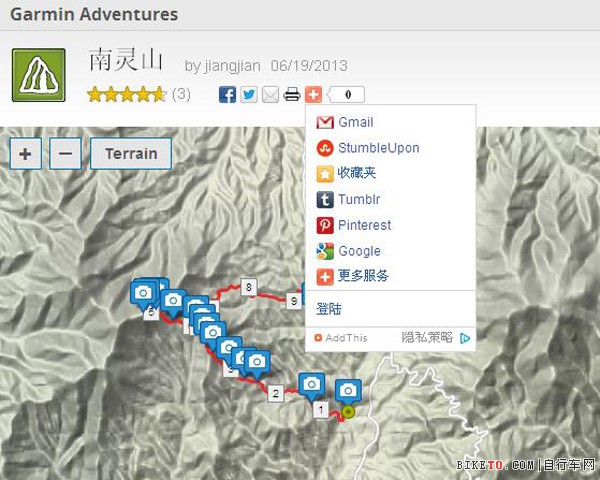Pick Pinterest in the share list

[364, 225]
